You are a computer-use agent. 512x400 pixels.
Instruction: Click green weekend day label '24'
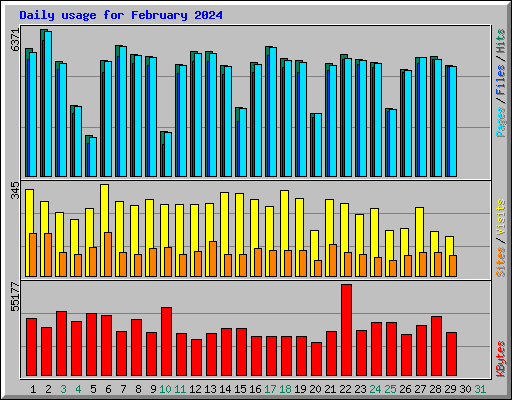click(375, 389)
